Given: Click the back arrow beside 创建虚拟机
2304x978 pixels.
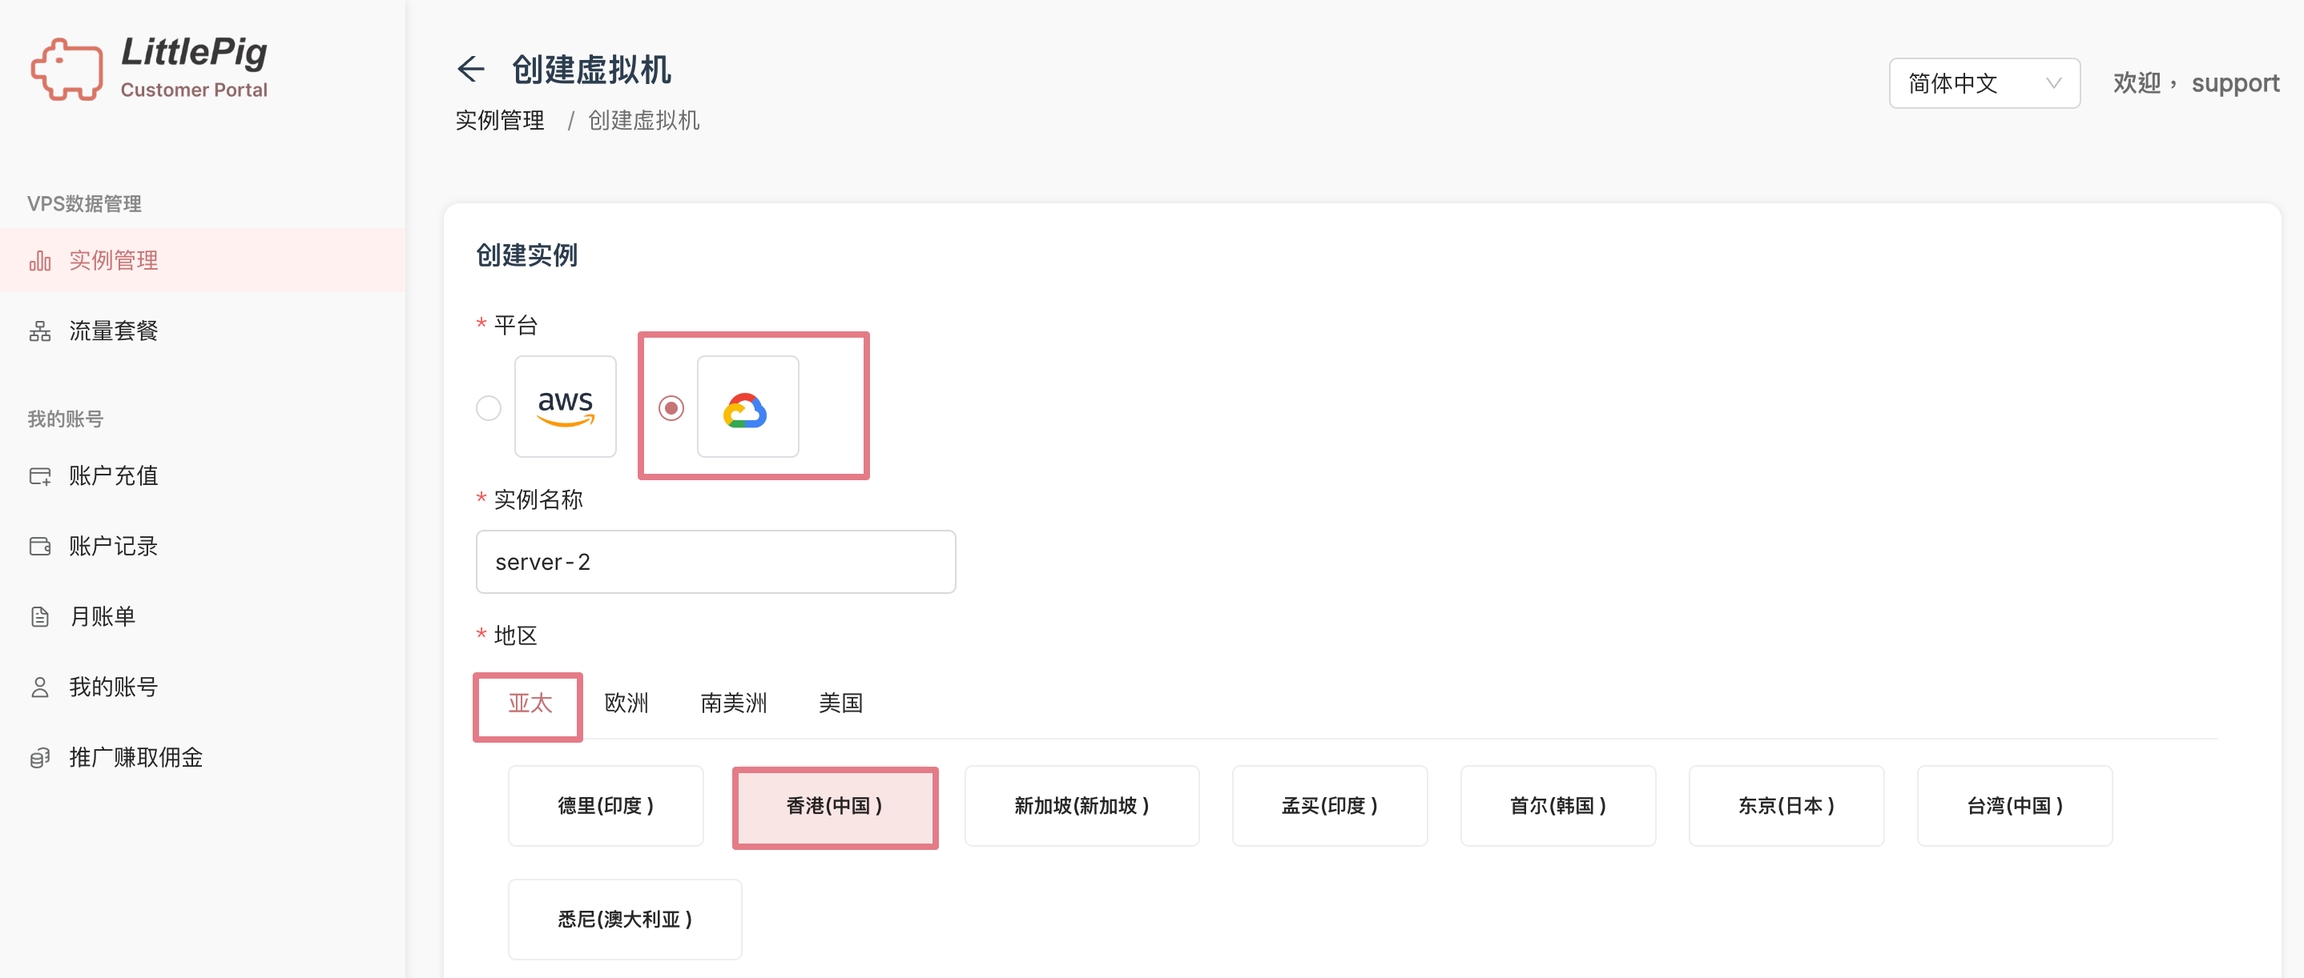Looking at the screenshot, I should (470, 69).
